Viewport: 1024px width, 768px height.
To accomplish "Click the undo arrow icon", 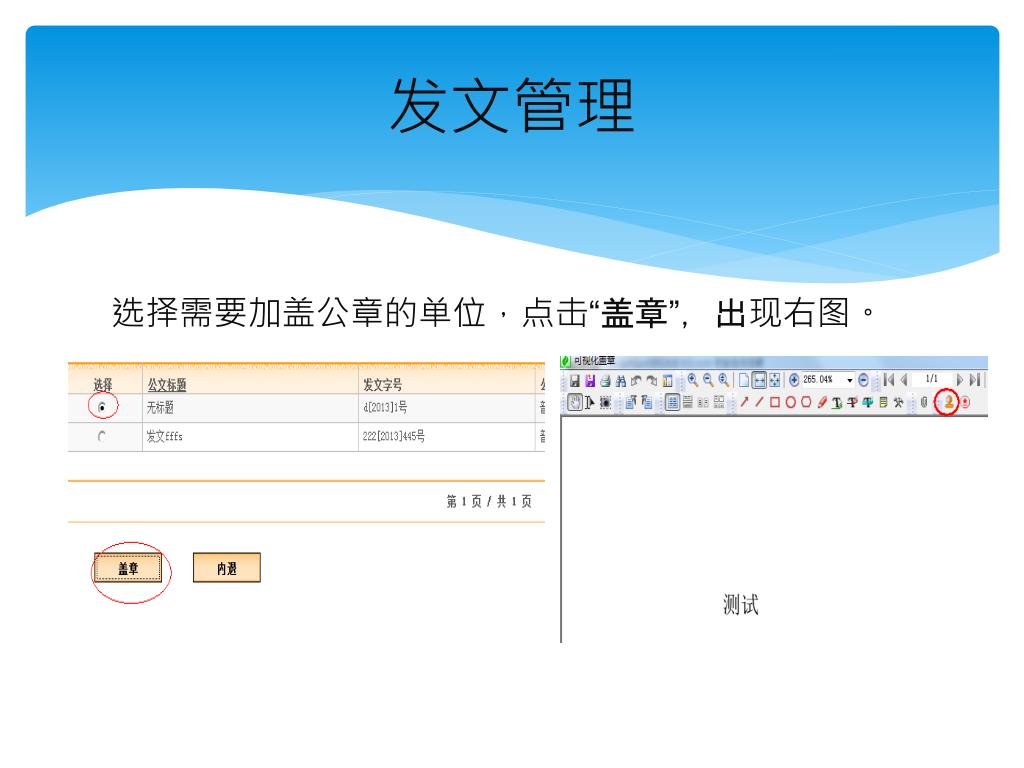I will pos(636,380).
